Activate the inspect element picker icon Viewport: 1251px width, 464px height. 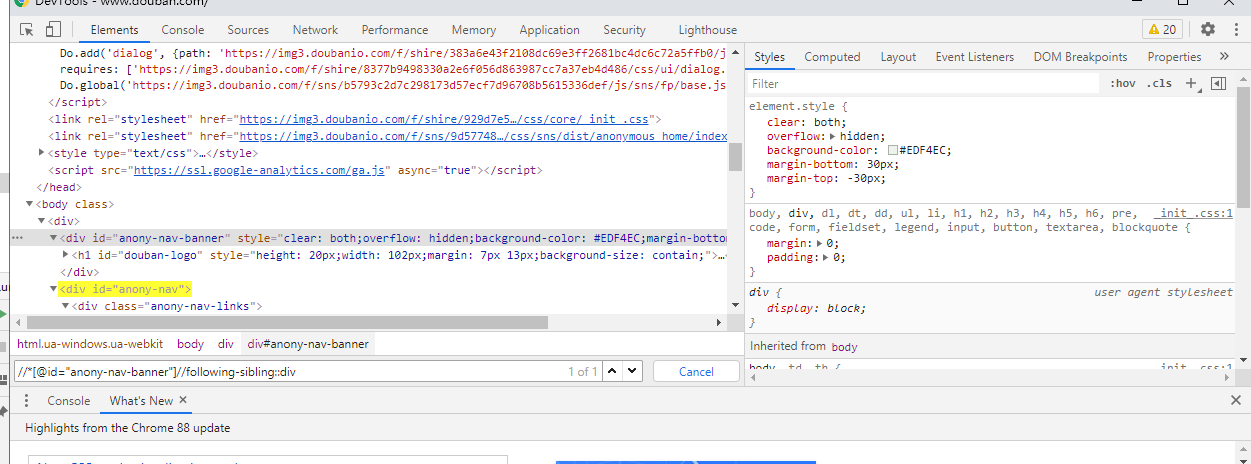click(28, 30)
